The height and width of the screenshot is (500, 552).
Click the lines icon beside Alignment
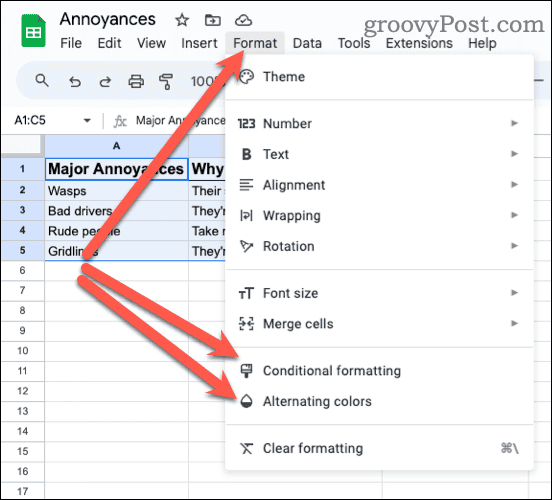click(246, 185)
